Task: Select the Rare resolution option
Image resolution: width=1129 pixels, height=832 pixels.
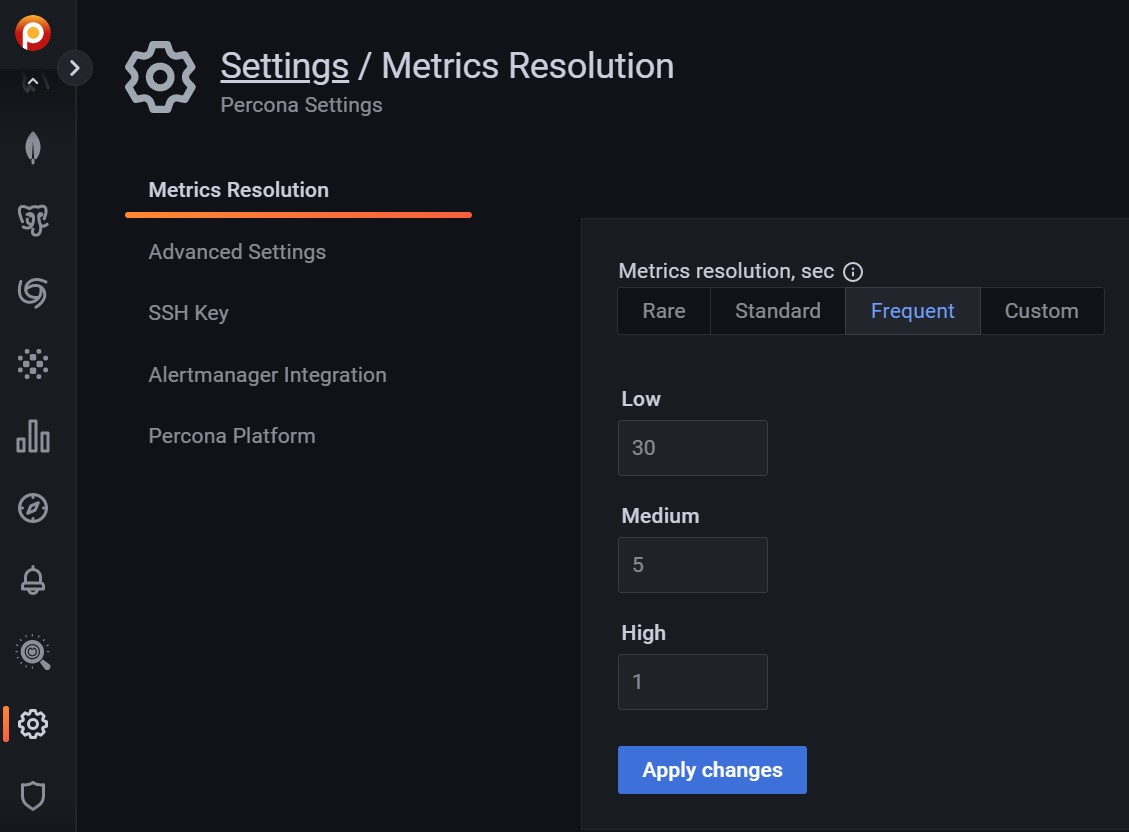Action: 664,311
